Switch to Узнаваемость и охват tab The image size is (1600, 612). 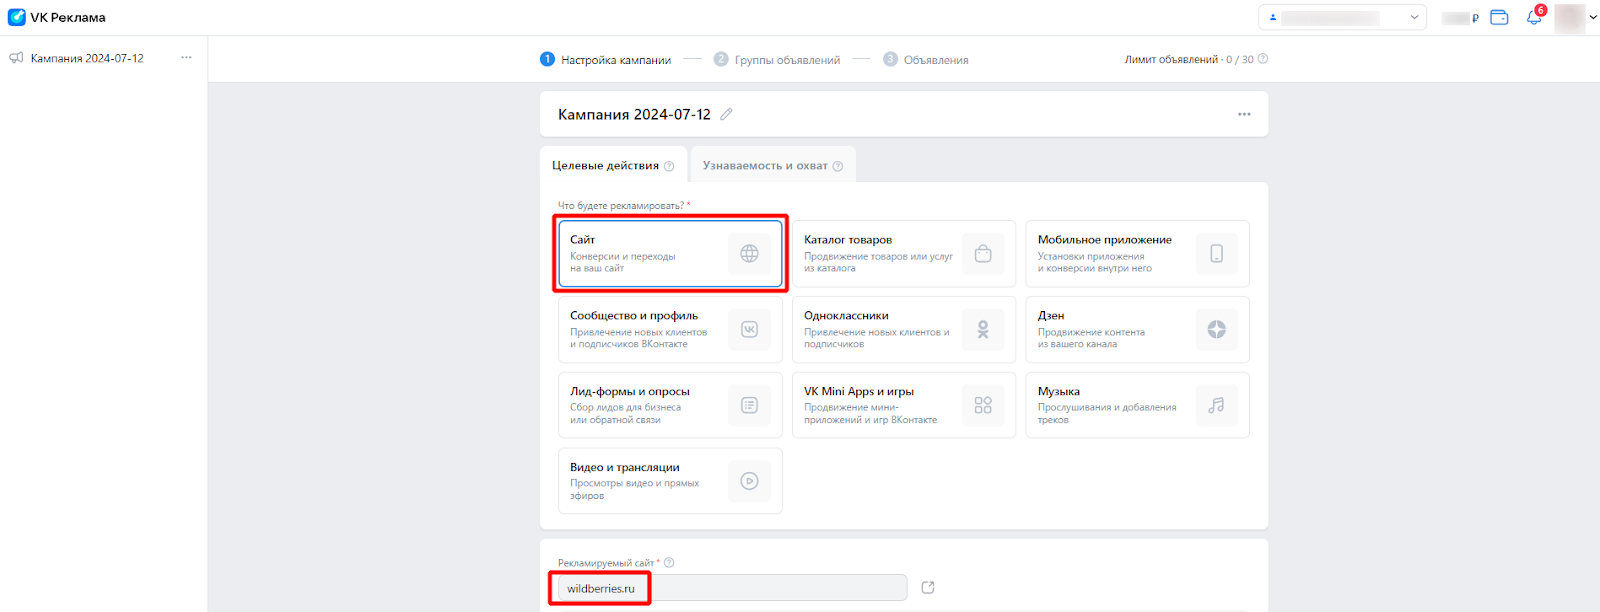(765, 166)
